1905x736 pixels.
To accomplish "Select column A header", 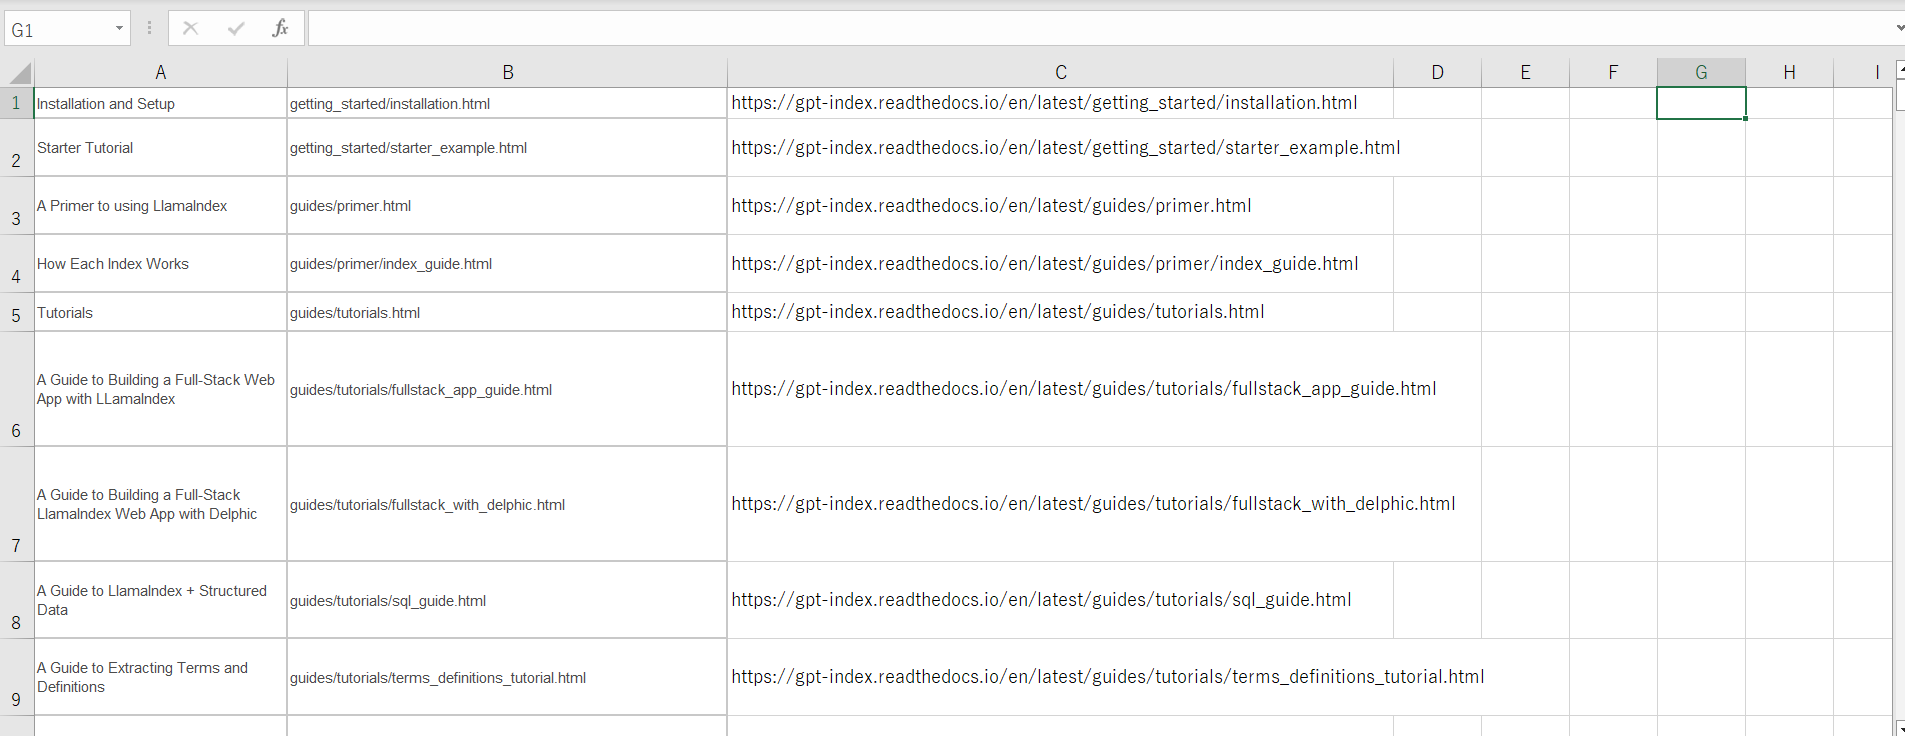I will pos(160,73).
